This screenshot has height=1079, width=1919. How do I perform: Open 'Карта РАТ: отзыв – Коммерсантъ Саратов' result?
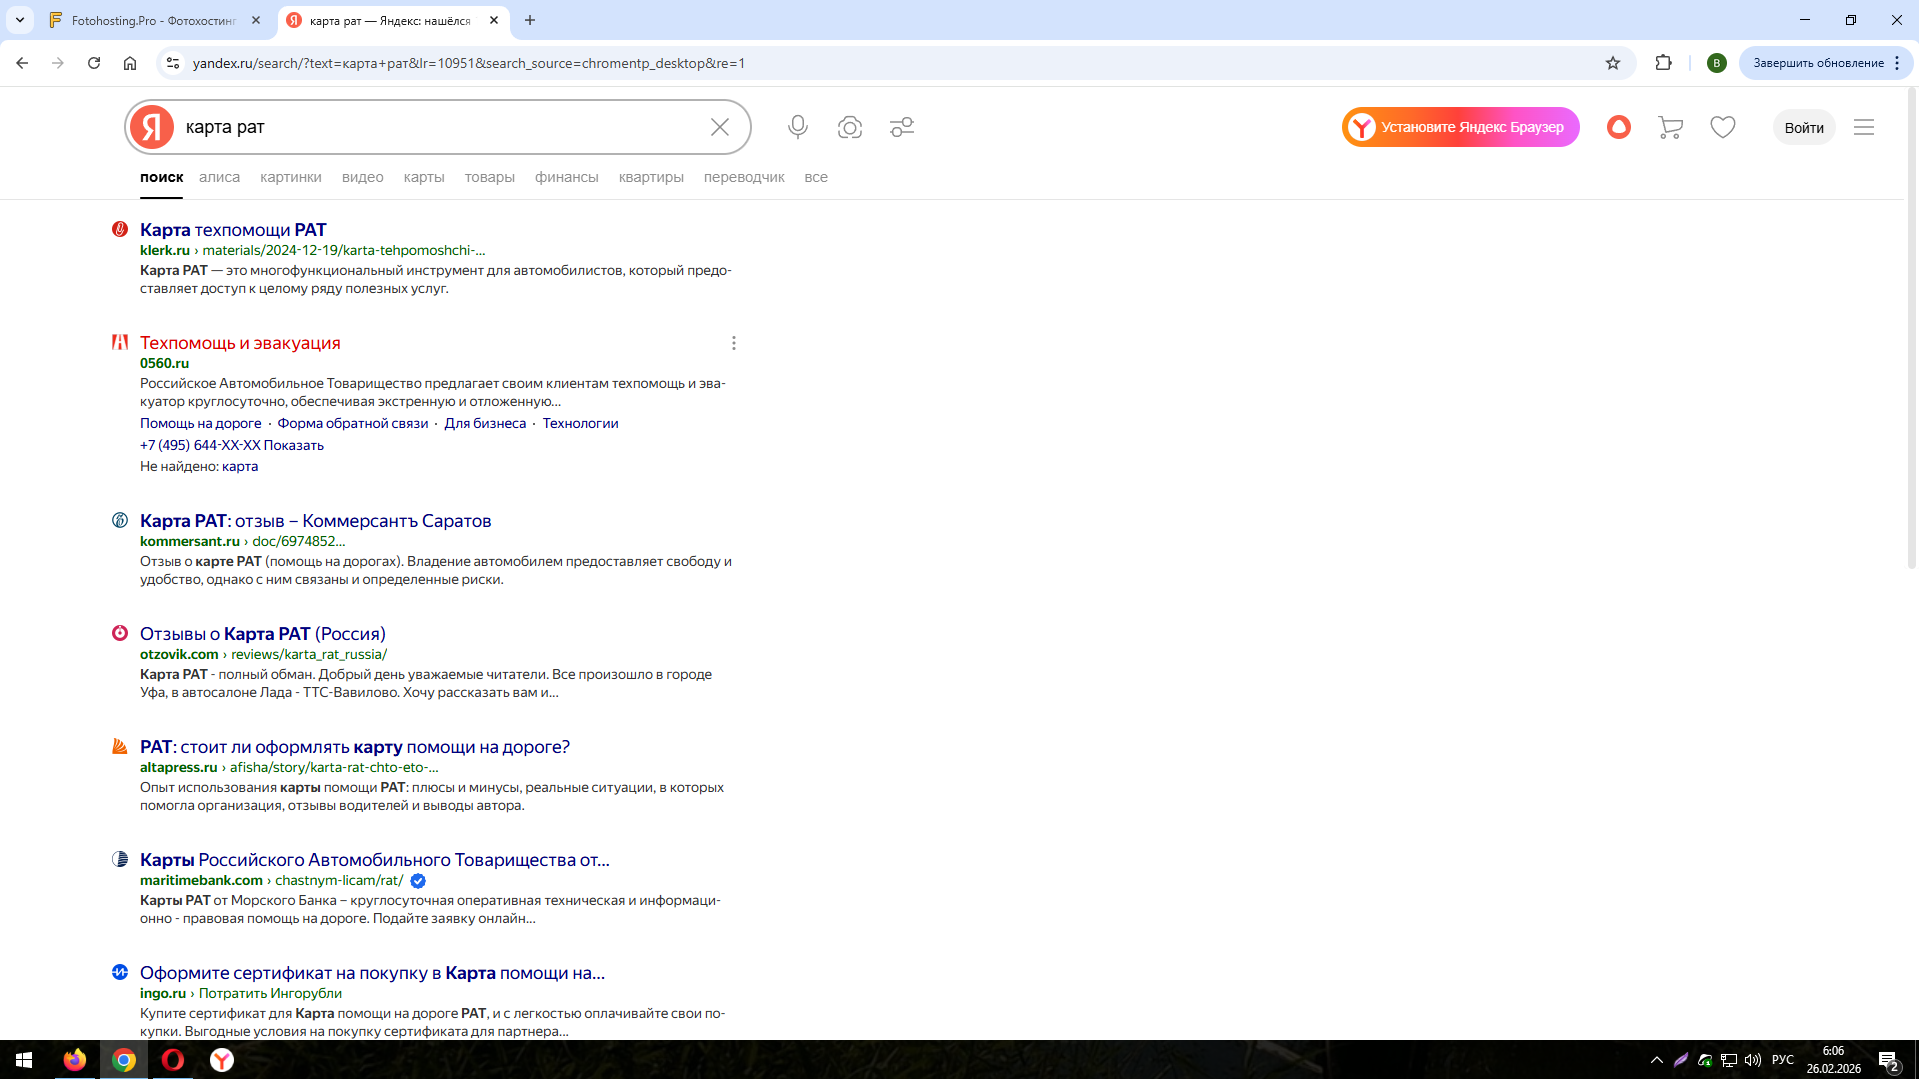(316, 521)
